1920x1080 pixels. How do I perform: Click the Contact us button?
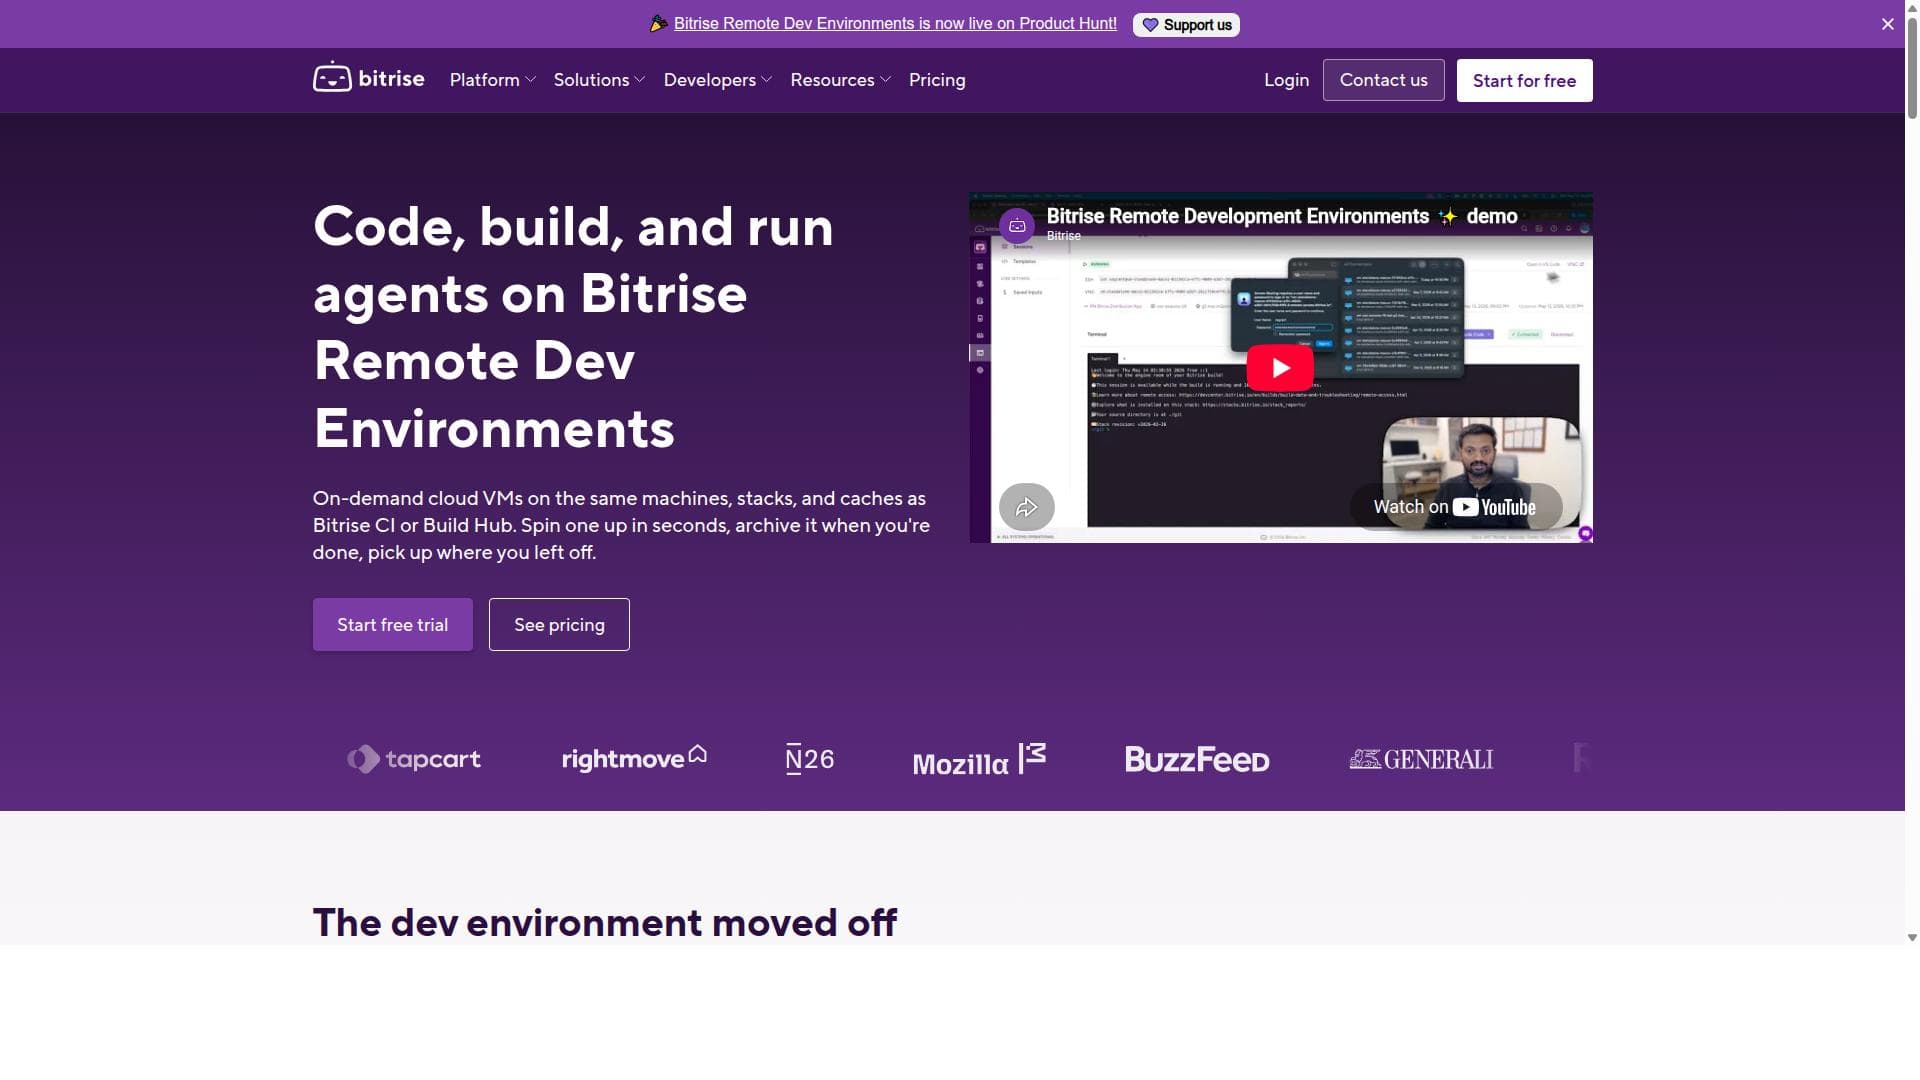click(x=1383, y=80)
